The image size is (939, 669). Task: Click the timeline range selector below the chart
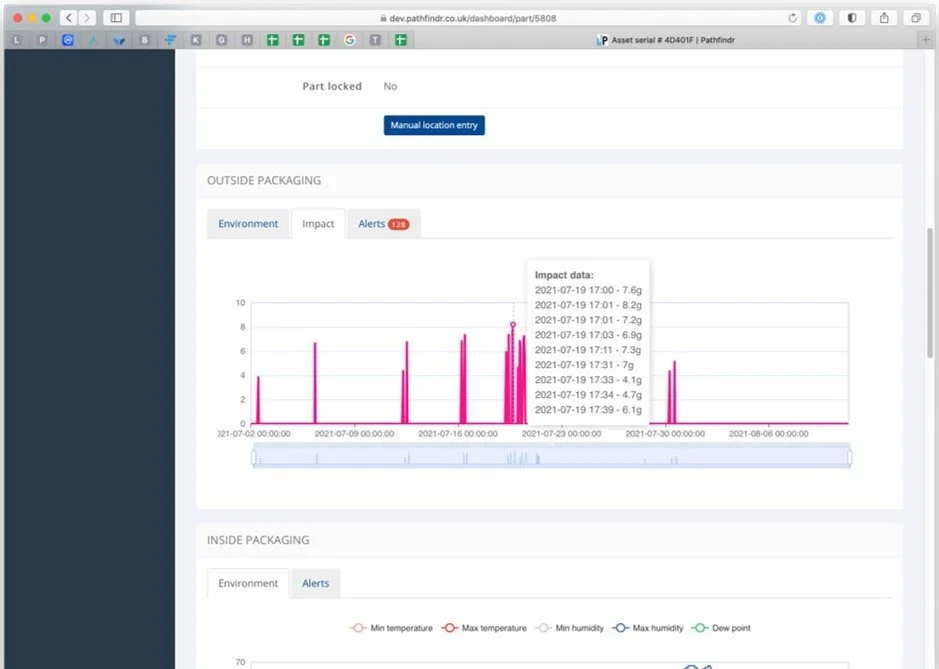tap(550, 457)
